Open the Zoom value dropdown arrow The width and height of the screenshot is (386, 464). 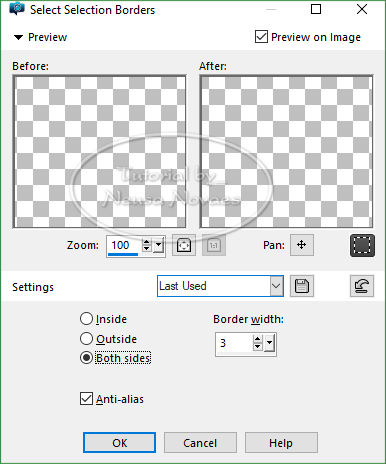158,246
